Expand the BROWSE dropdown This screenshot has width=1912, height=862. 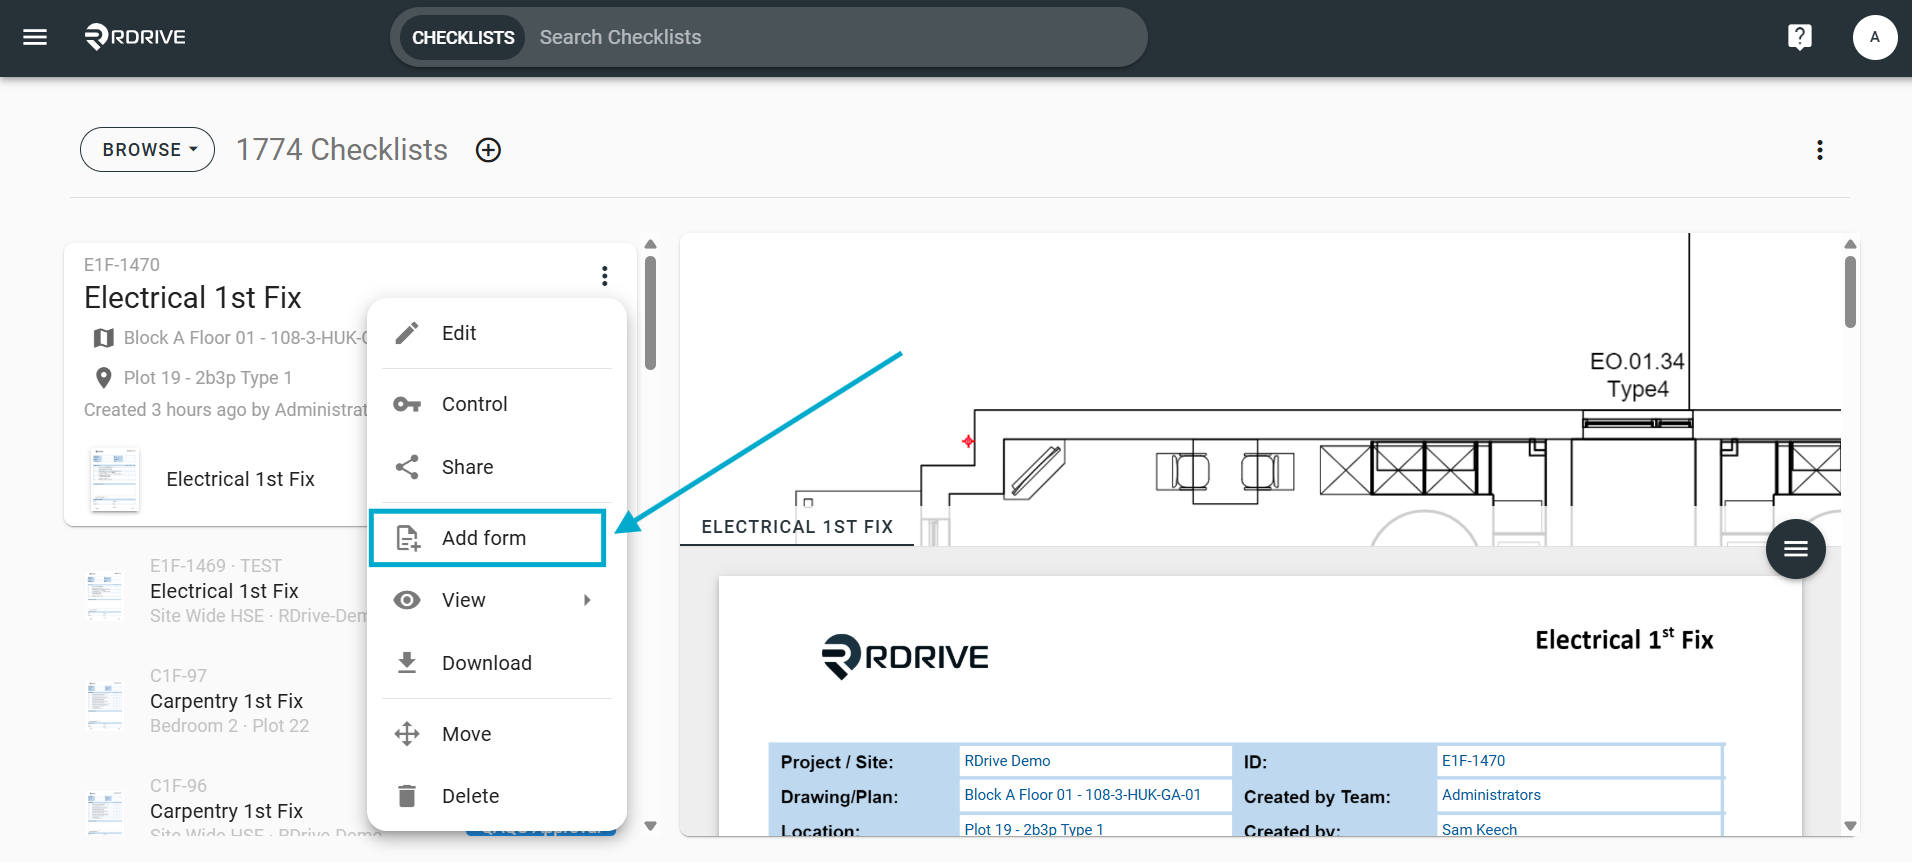[x=148, y=150]
